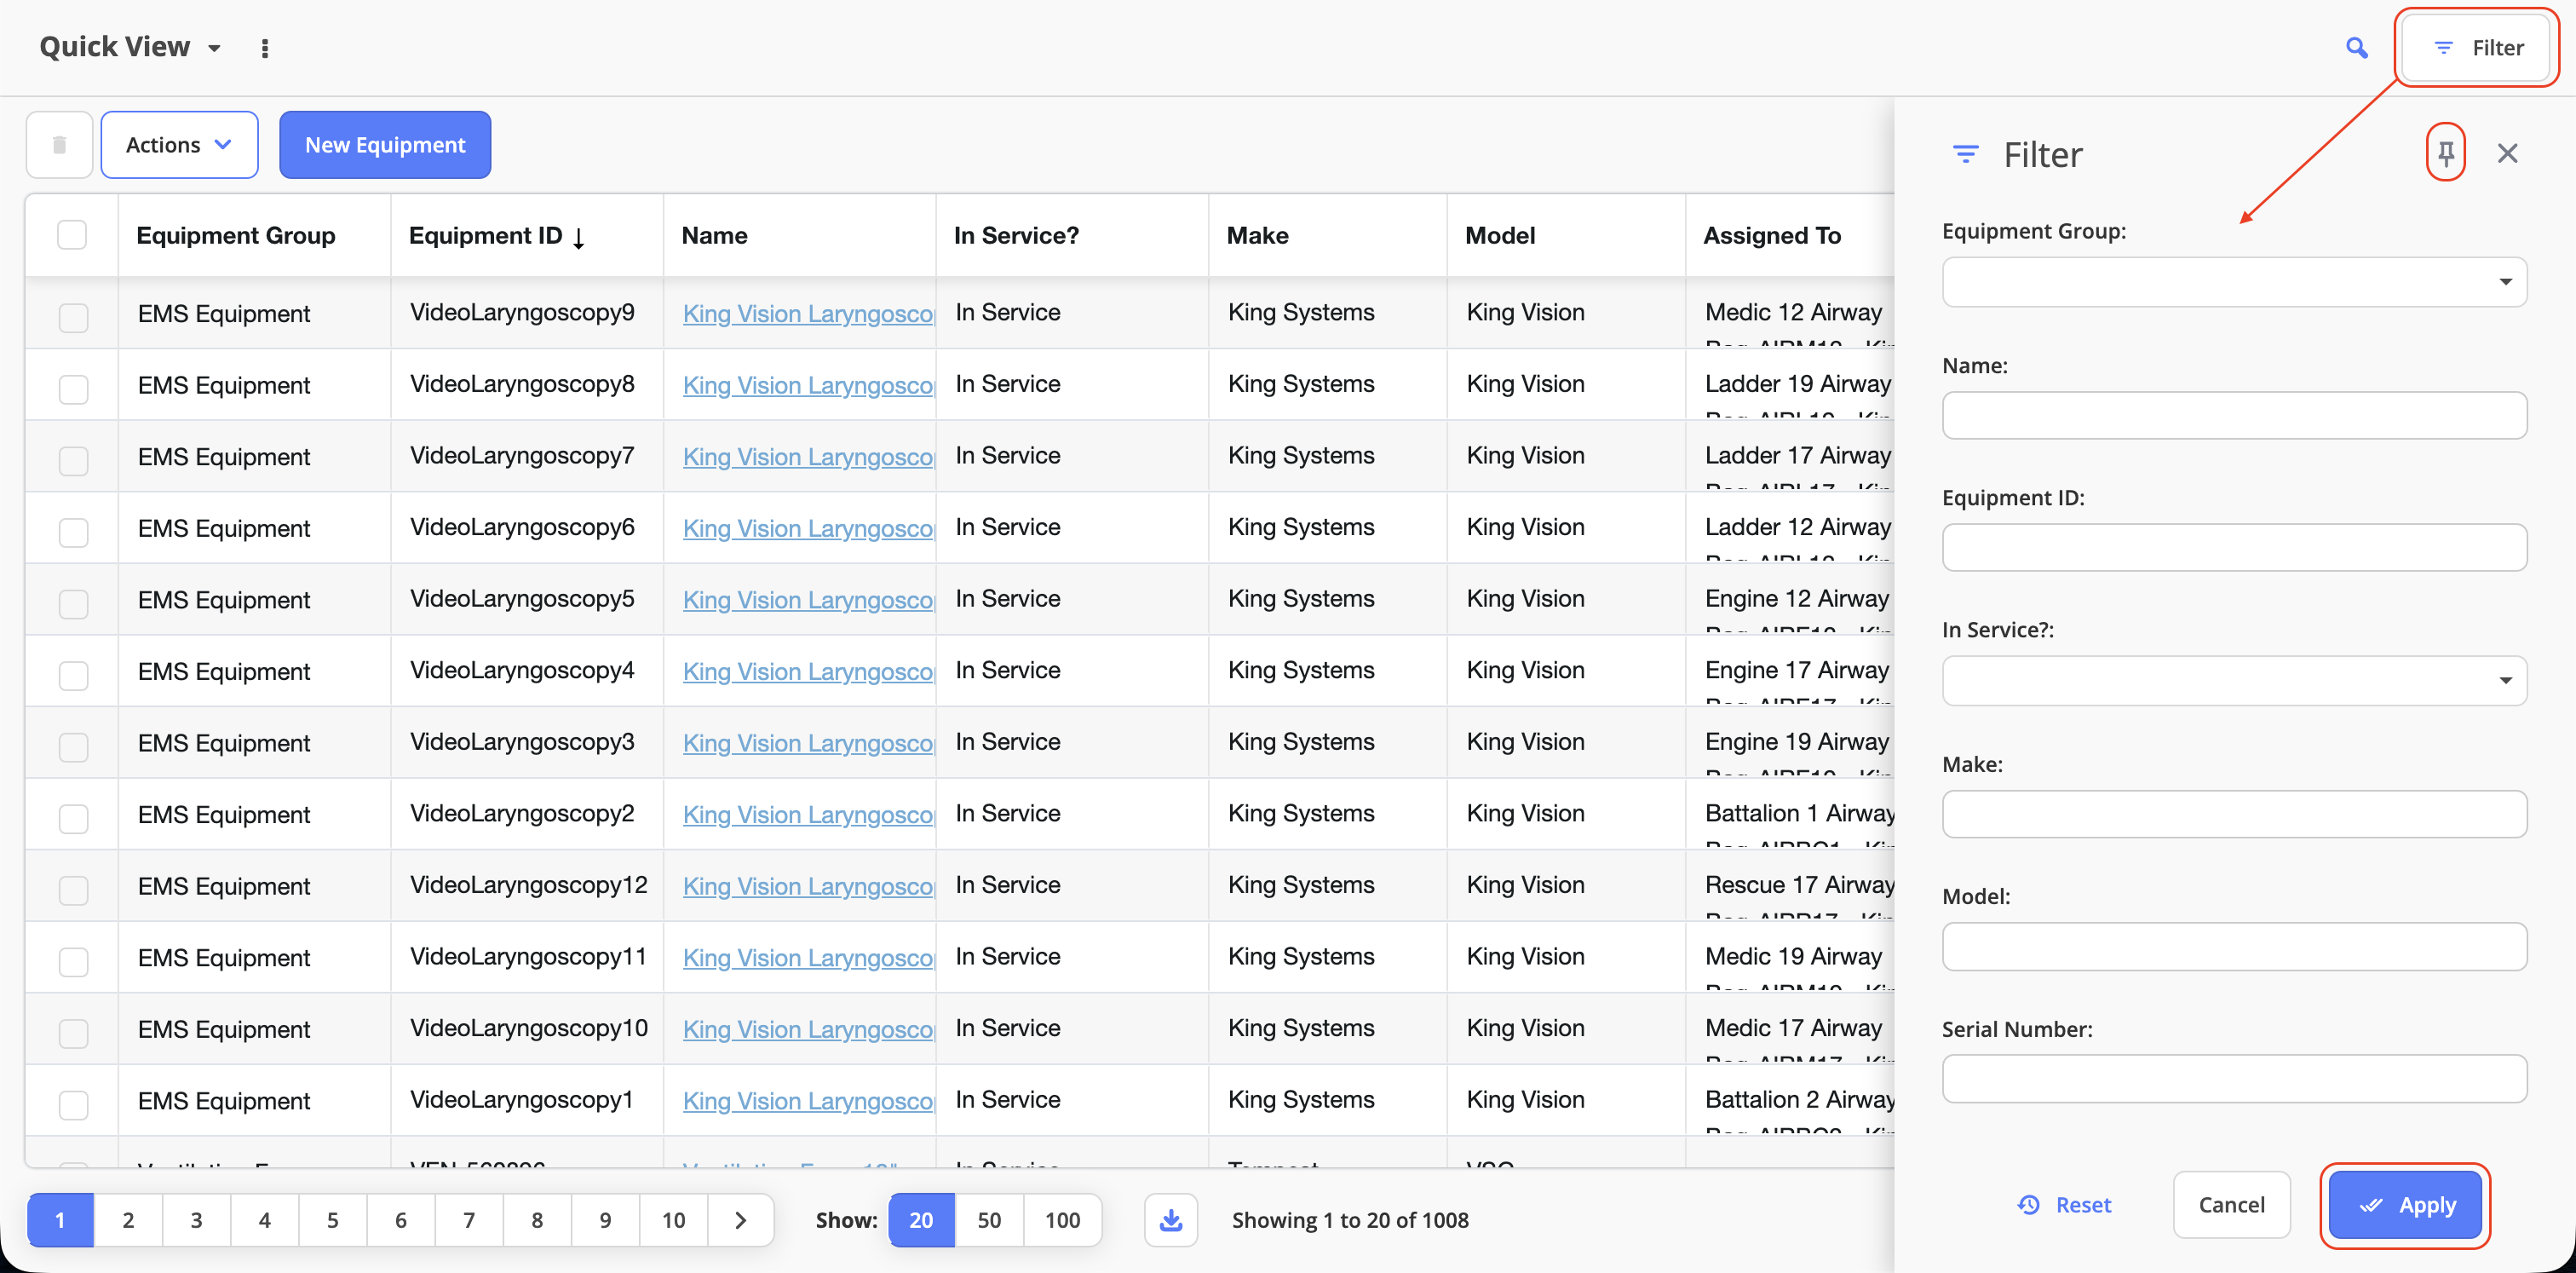The image size is (2576, 1273).
Task: Select all rows header checkbox
Action: pyautogui.click(x=72, y=235)
